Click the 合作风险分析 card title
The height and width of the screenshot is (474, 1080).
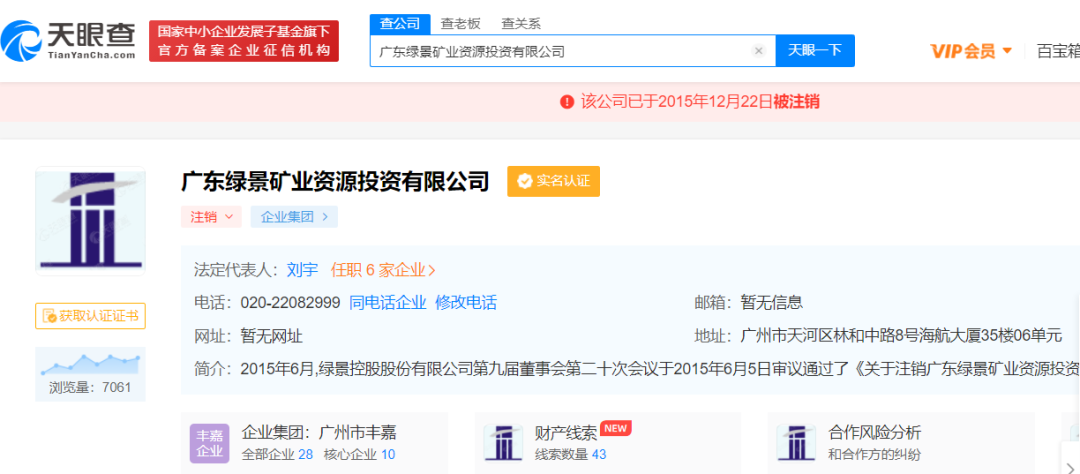click(x=875, y=433)
